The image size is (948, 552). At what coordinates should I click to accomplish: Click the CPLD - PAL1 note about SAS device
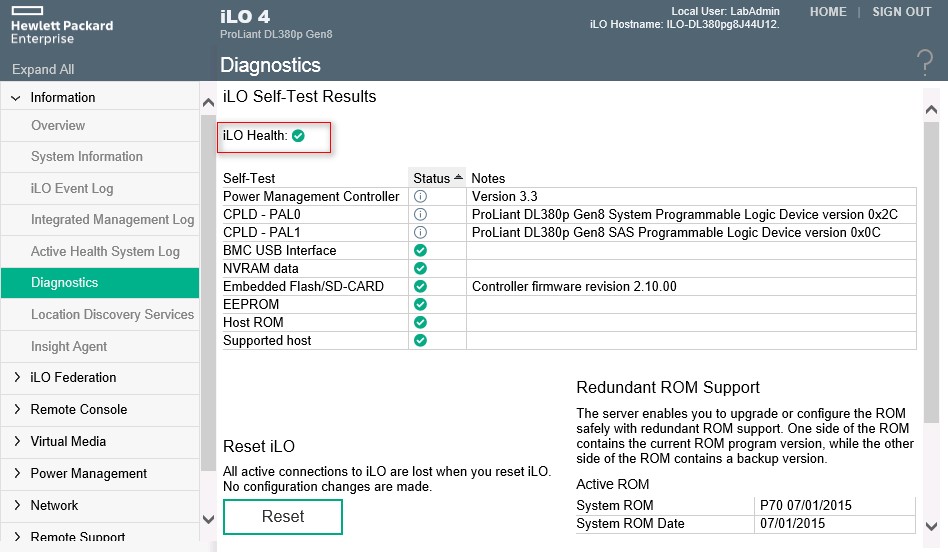[x=676, y=233]
